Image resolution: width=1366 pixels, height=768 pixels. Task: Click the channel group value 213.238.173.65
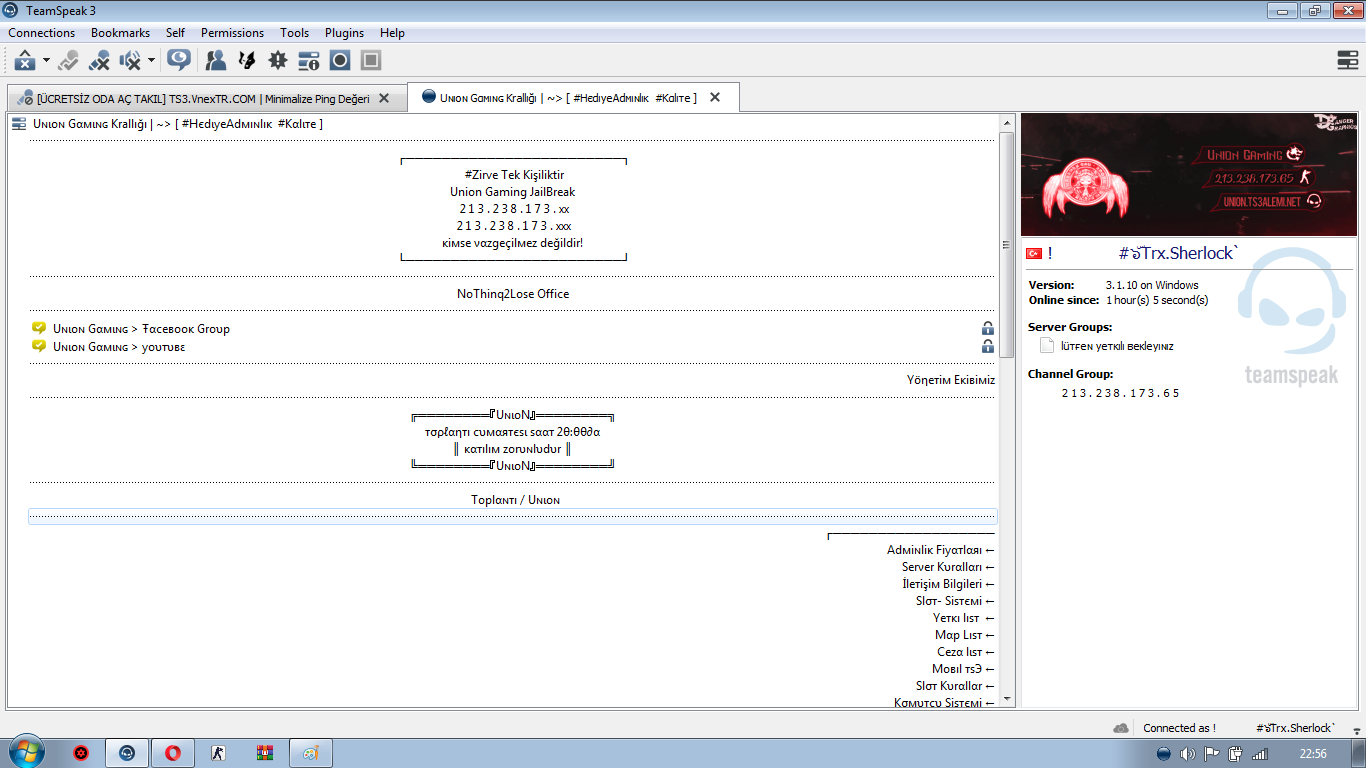tap(1121, 393)
